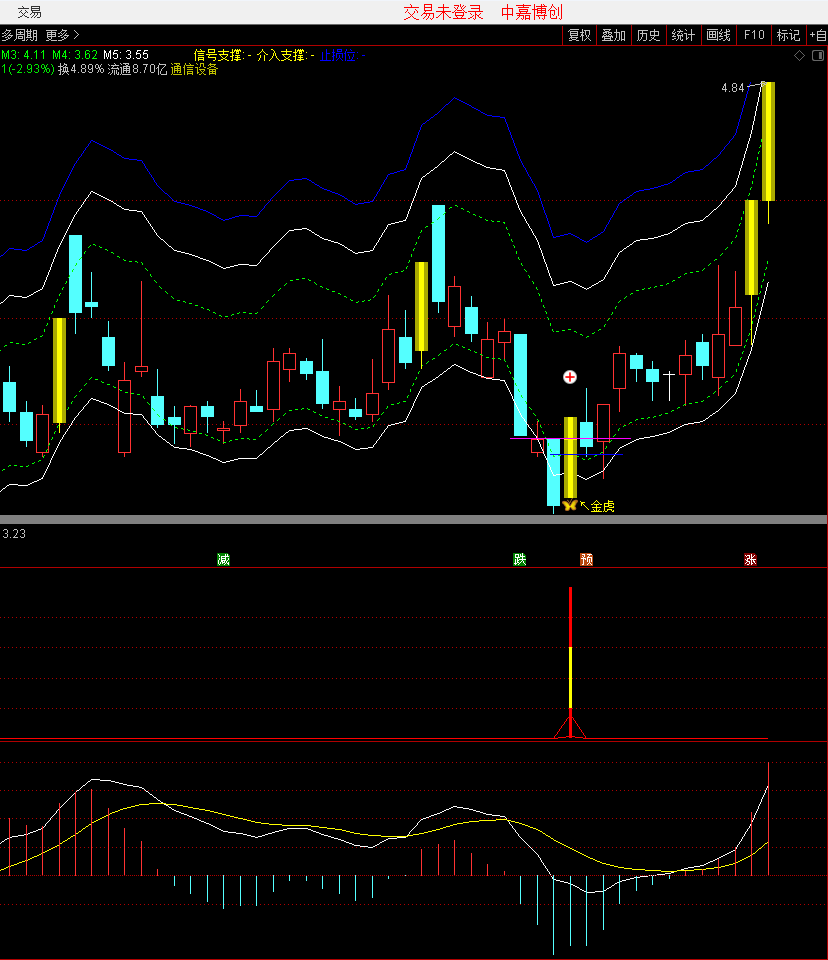Click the 止损位 stop-loss link
Image resolution: width=828 pixels, height=960 pixels.
(338, 56)
